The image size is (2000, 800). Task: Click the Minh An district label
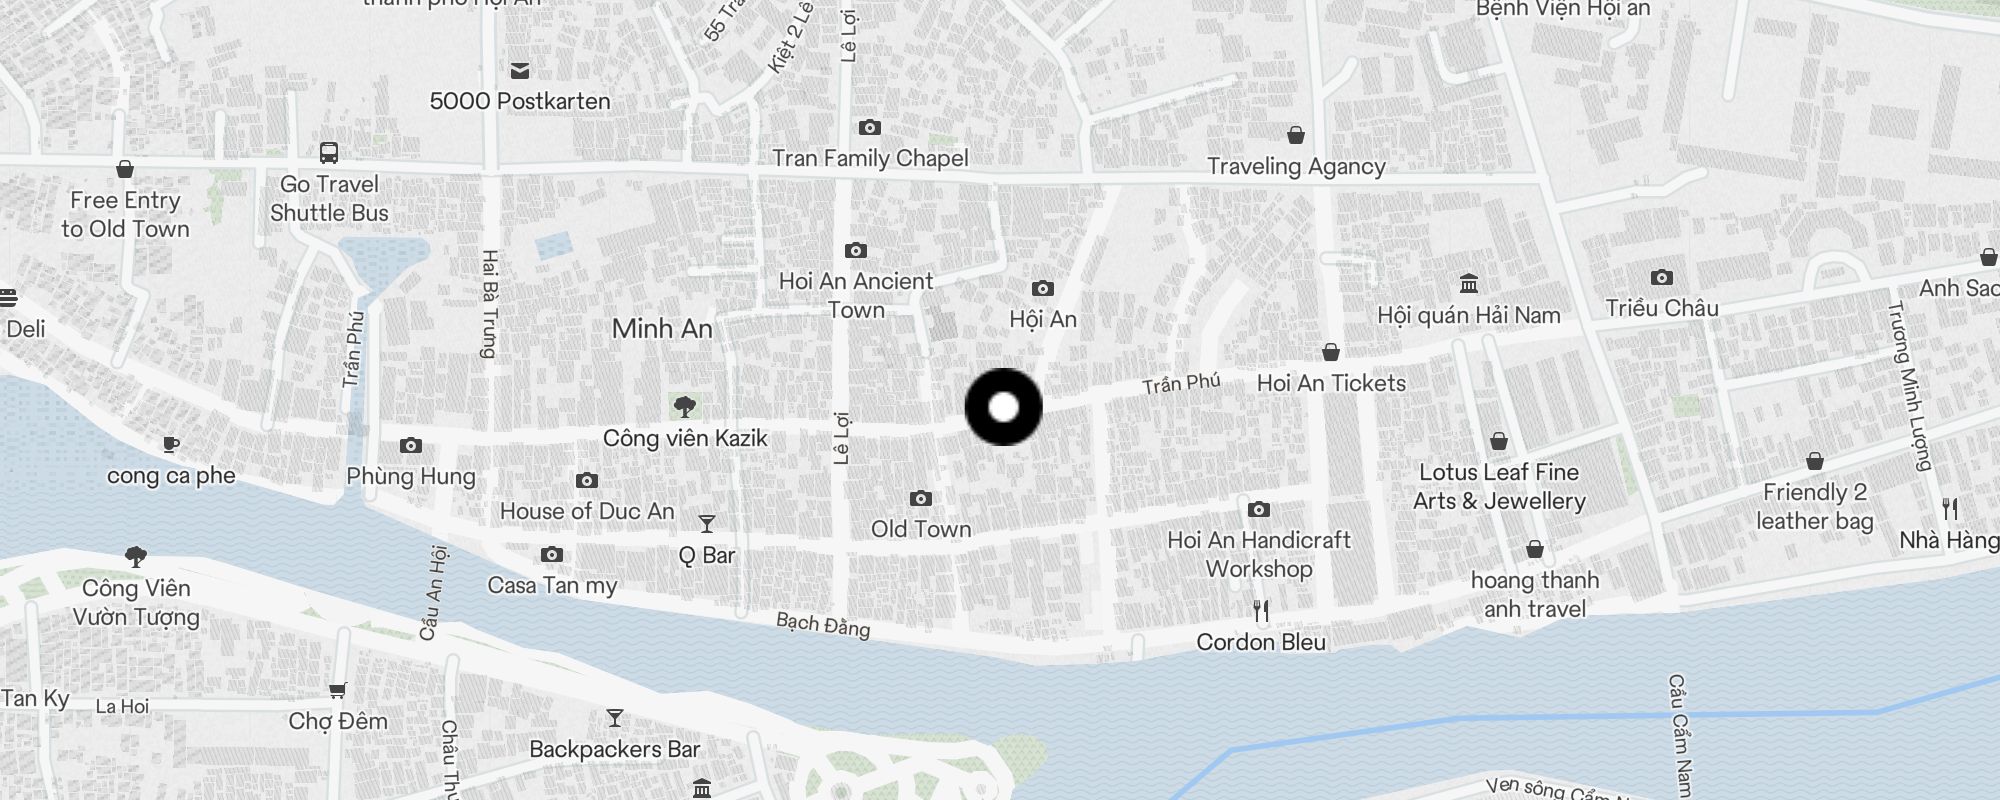[x=662, y=329]
